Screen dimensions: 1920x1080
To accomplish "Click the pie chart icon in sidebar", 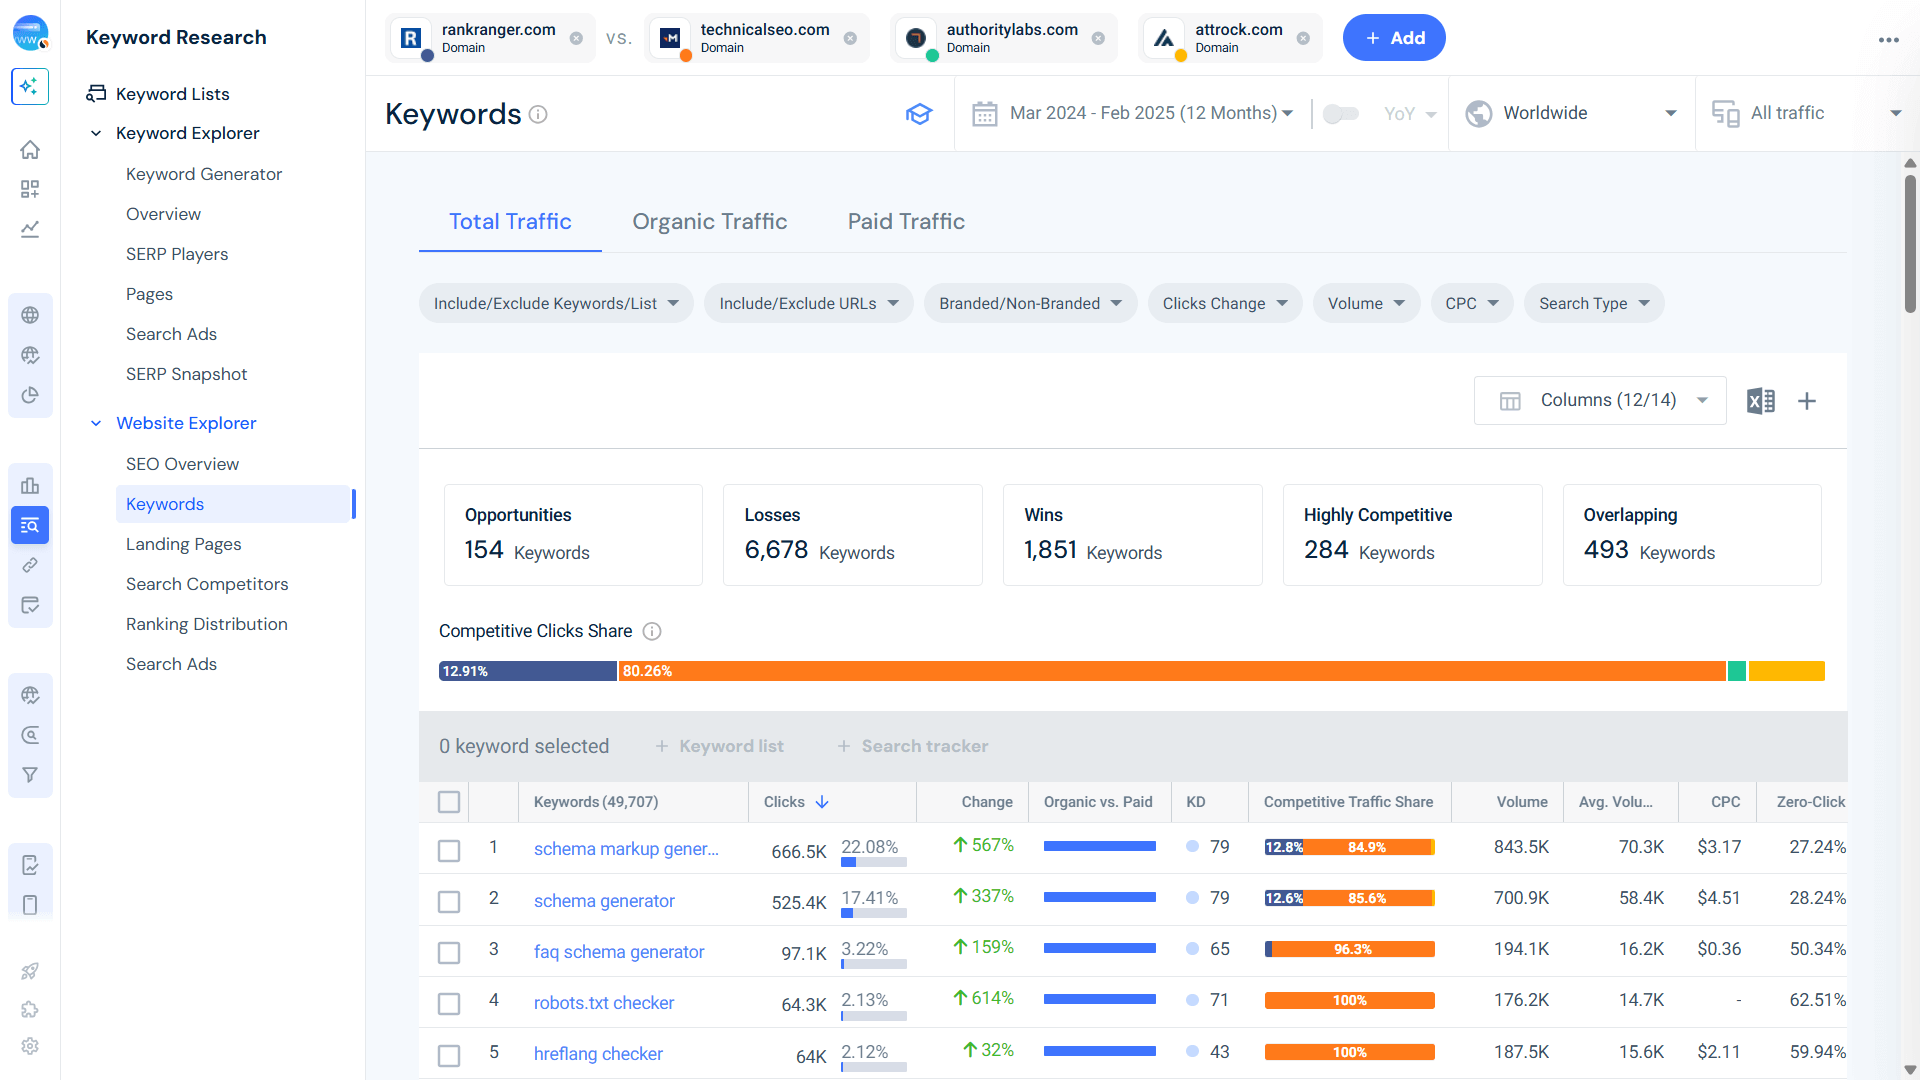I will (x=30, y=394).
